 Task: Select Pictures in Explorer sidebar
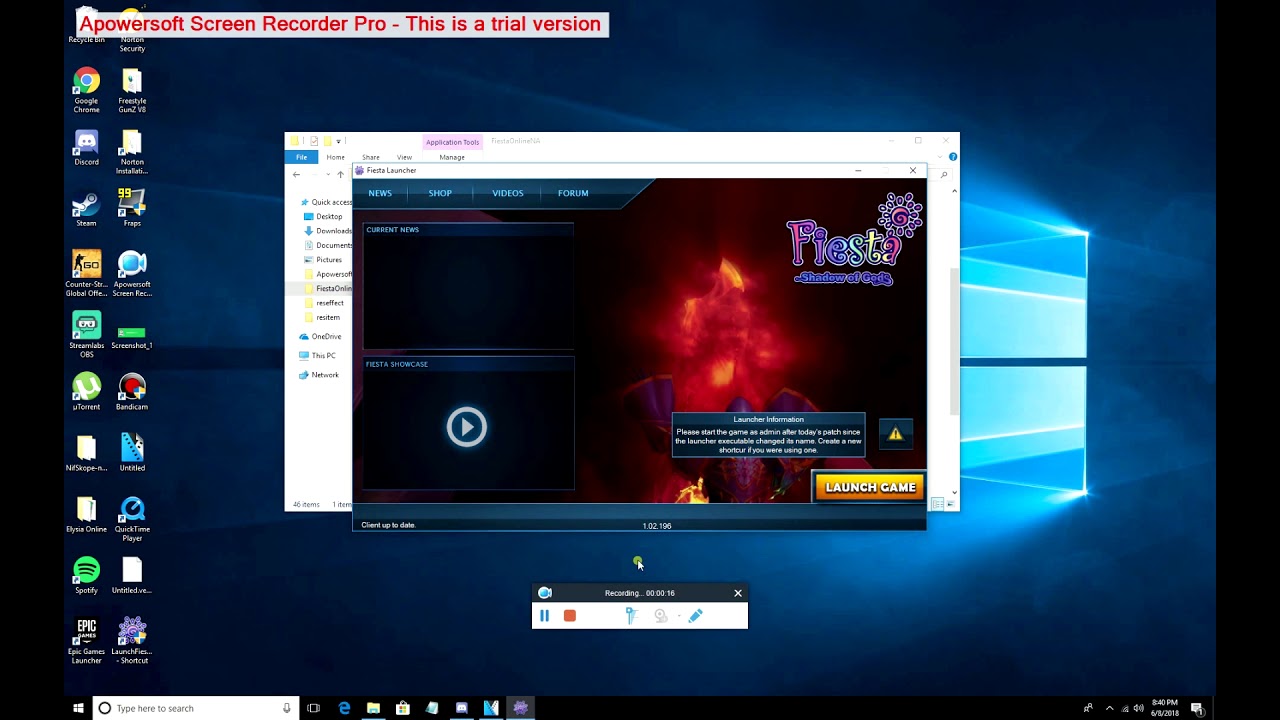[x=323, y=260]
